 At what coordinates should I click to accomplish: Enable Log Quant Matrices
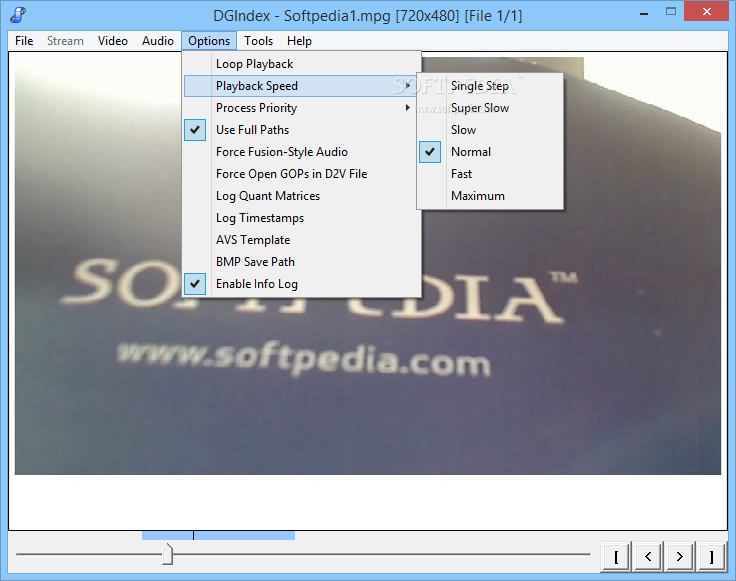pos(302,196)
